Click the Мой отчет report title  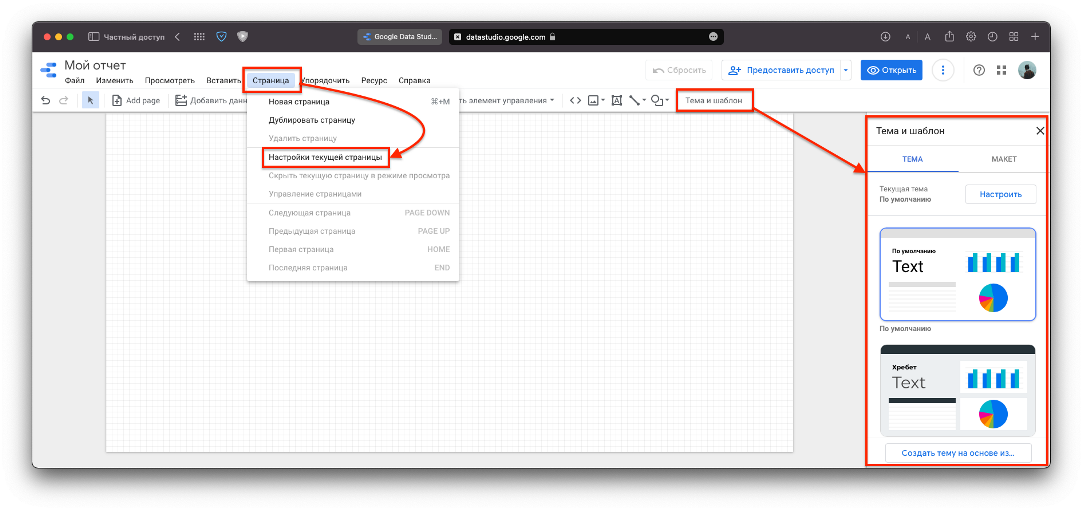tap(95, 65)
